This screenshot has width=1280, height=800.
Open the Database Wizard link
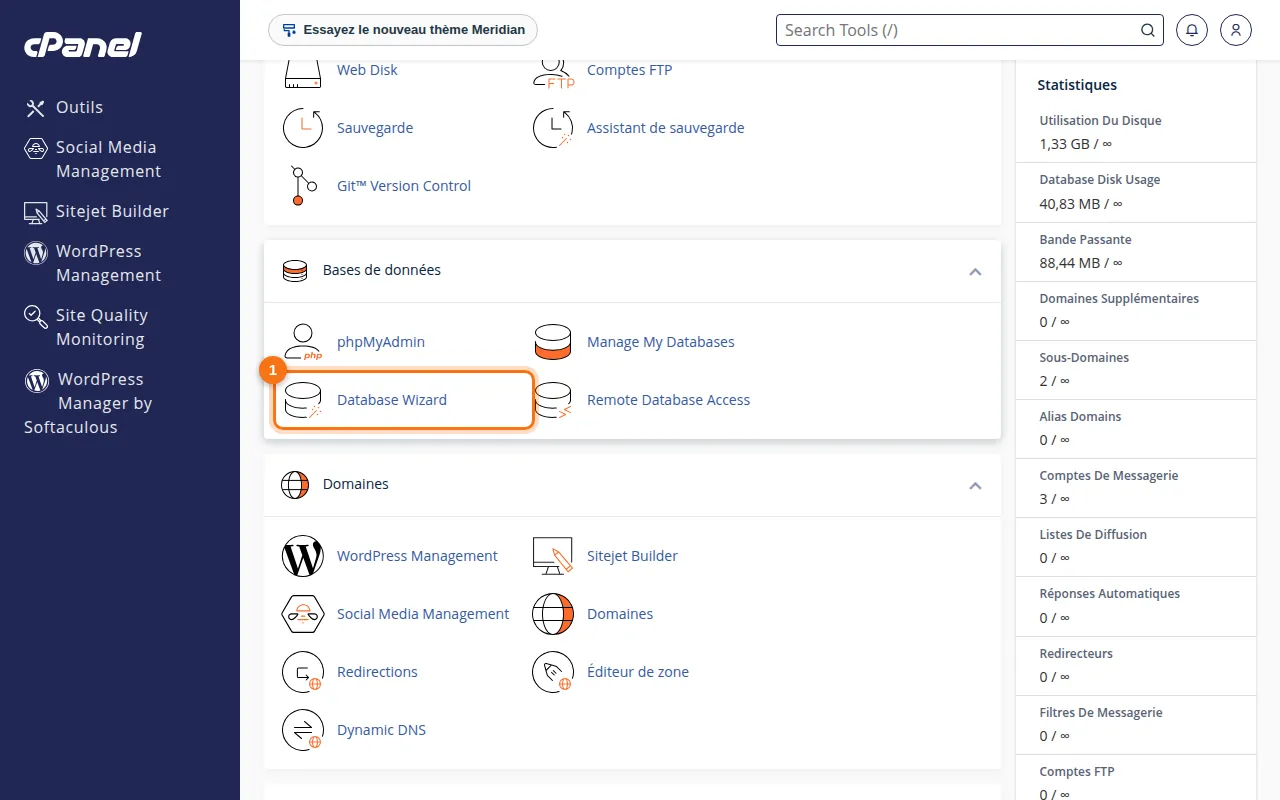(x=392, y=400)
